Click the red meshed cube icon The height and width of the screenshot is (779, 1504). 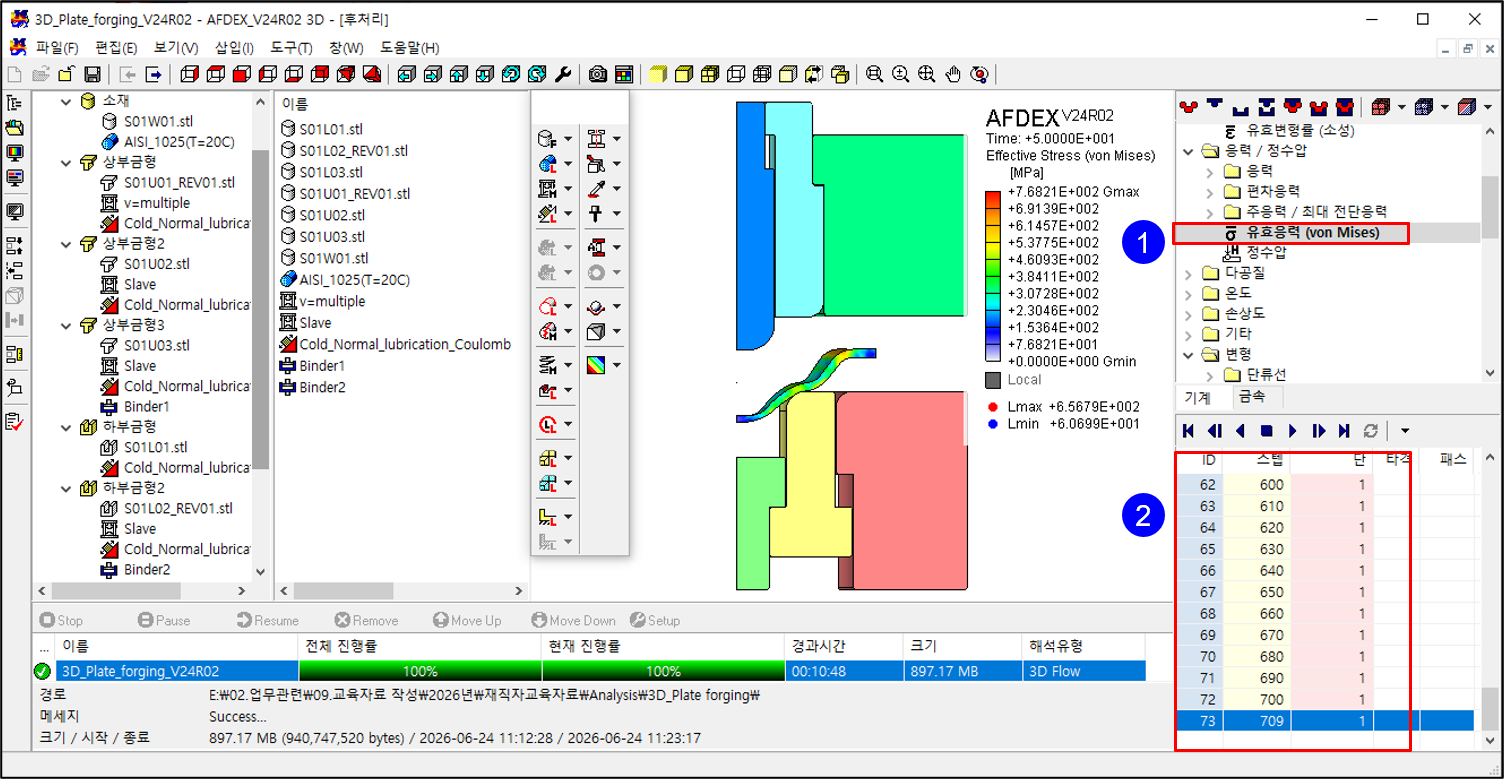[1380, 106]
